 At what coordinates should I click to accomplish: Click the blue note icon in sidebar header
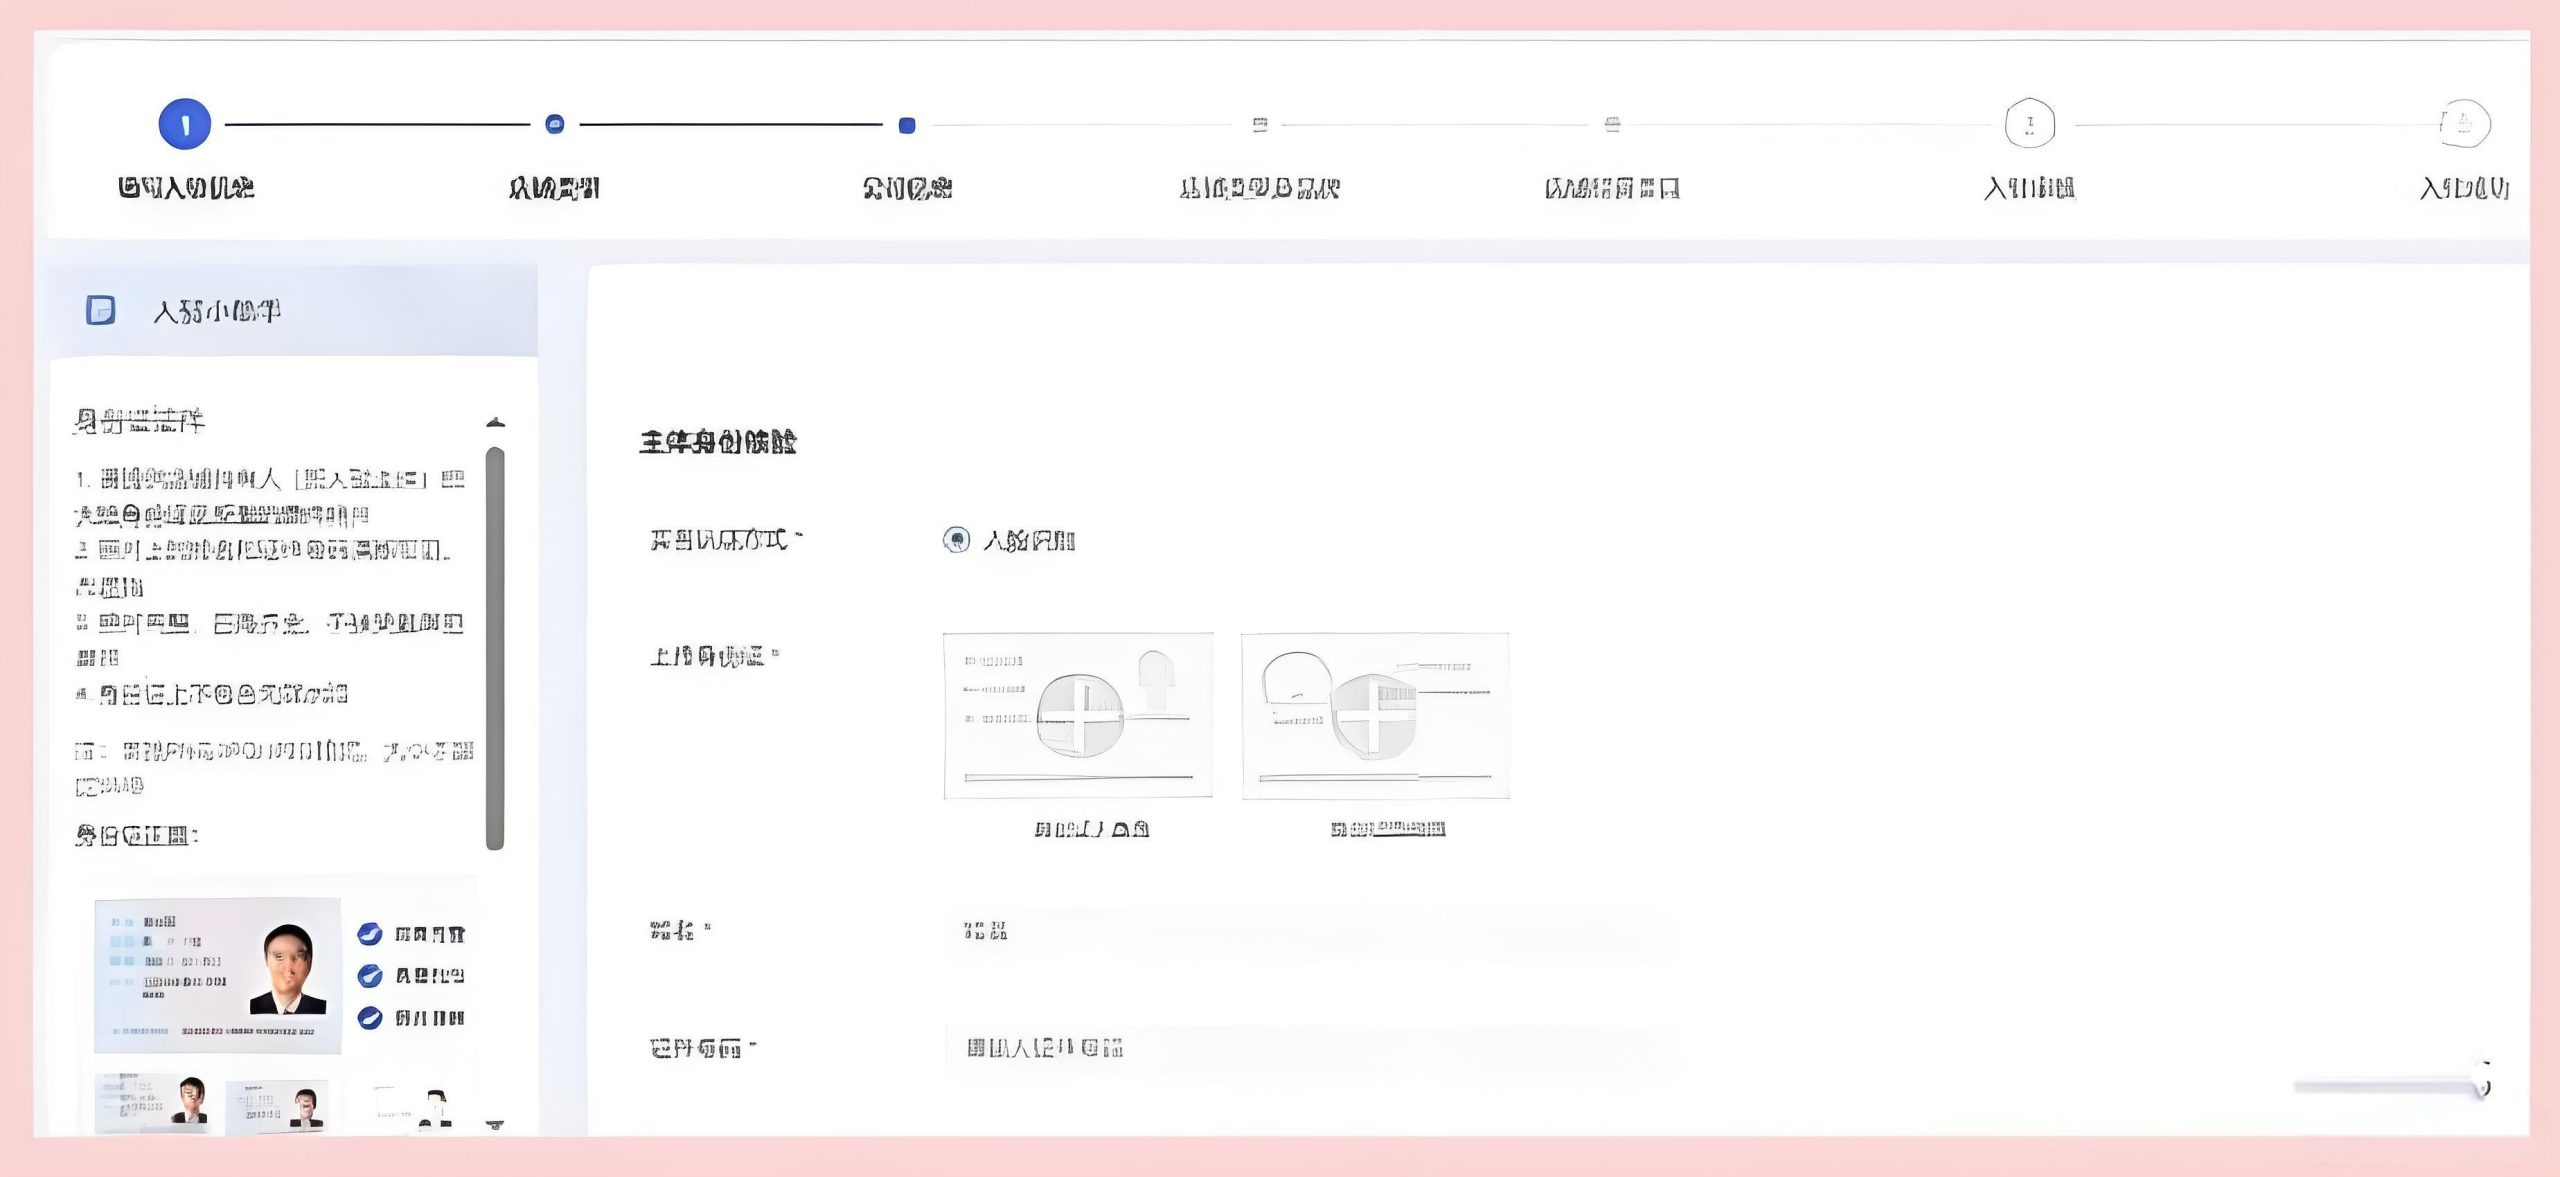100,310
